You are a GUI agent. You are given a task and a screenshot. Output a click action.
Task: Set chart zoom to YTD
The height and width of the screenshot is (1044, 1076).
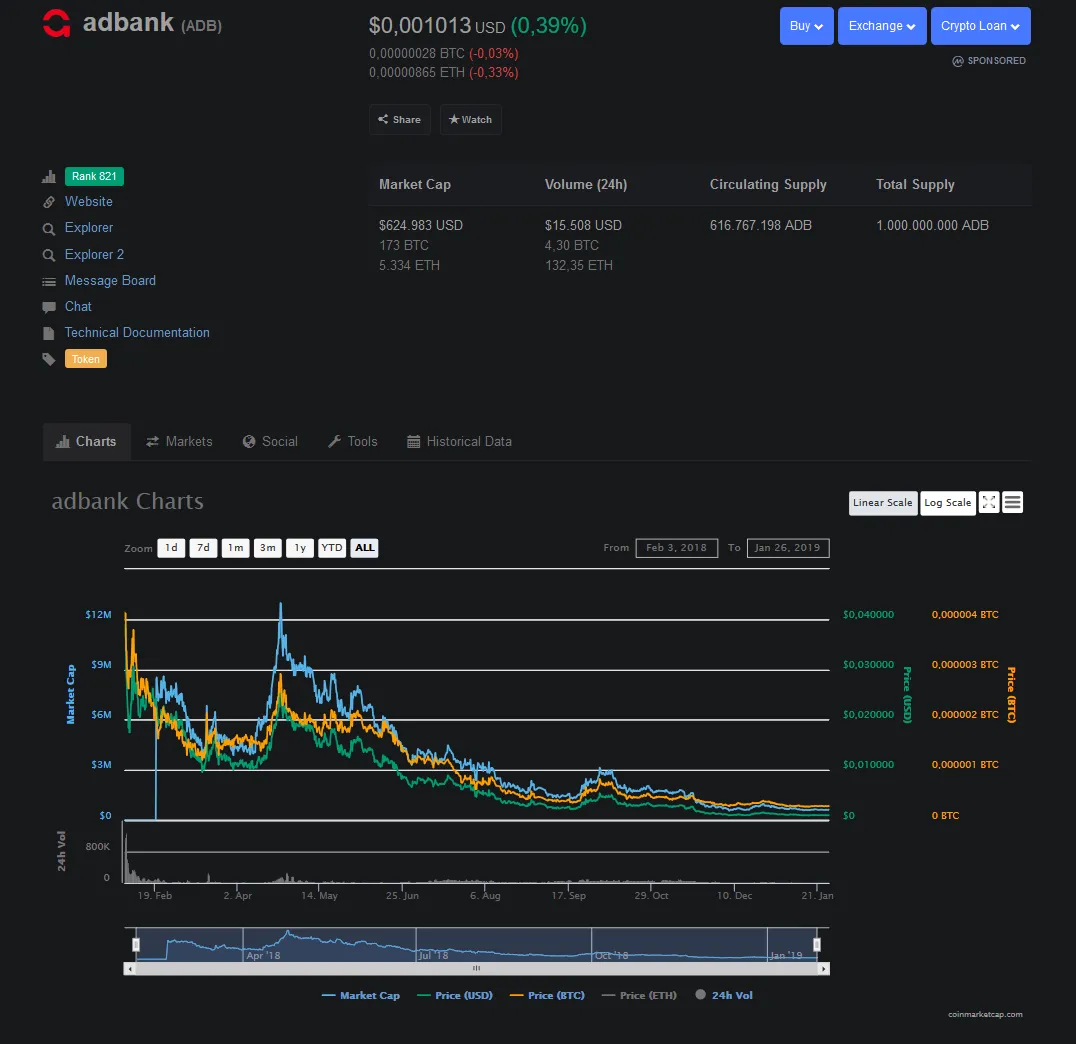pyautogui.click(x=332, y=548)
